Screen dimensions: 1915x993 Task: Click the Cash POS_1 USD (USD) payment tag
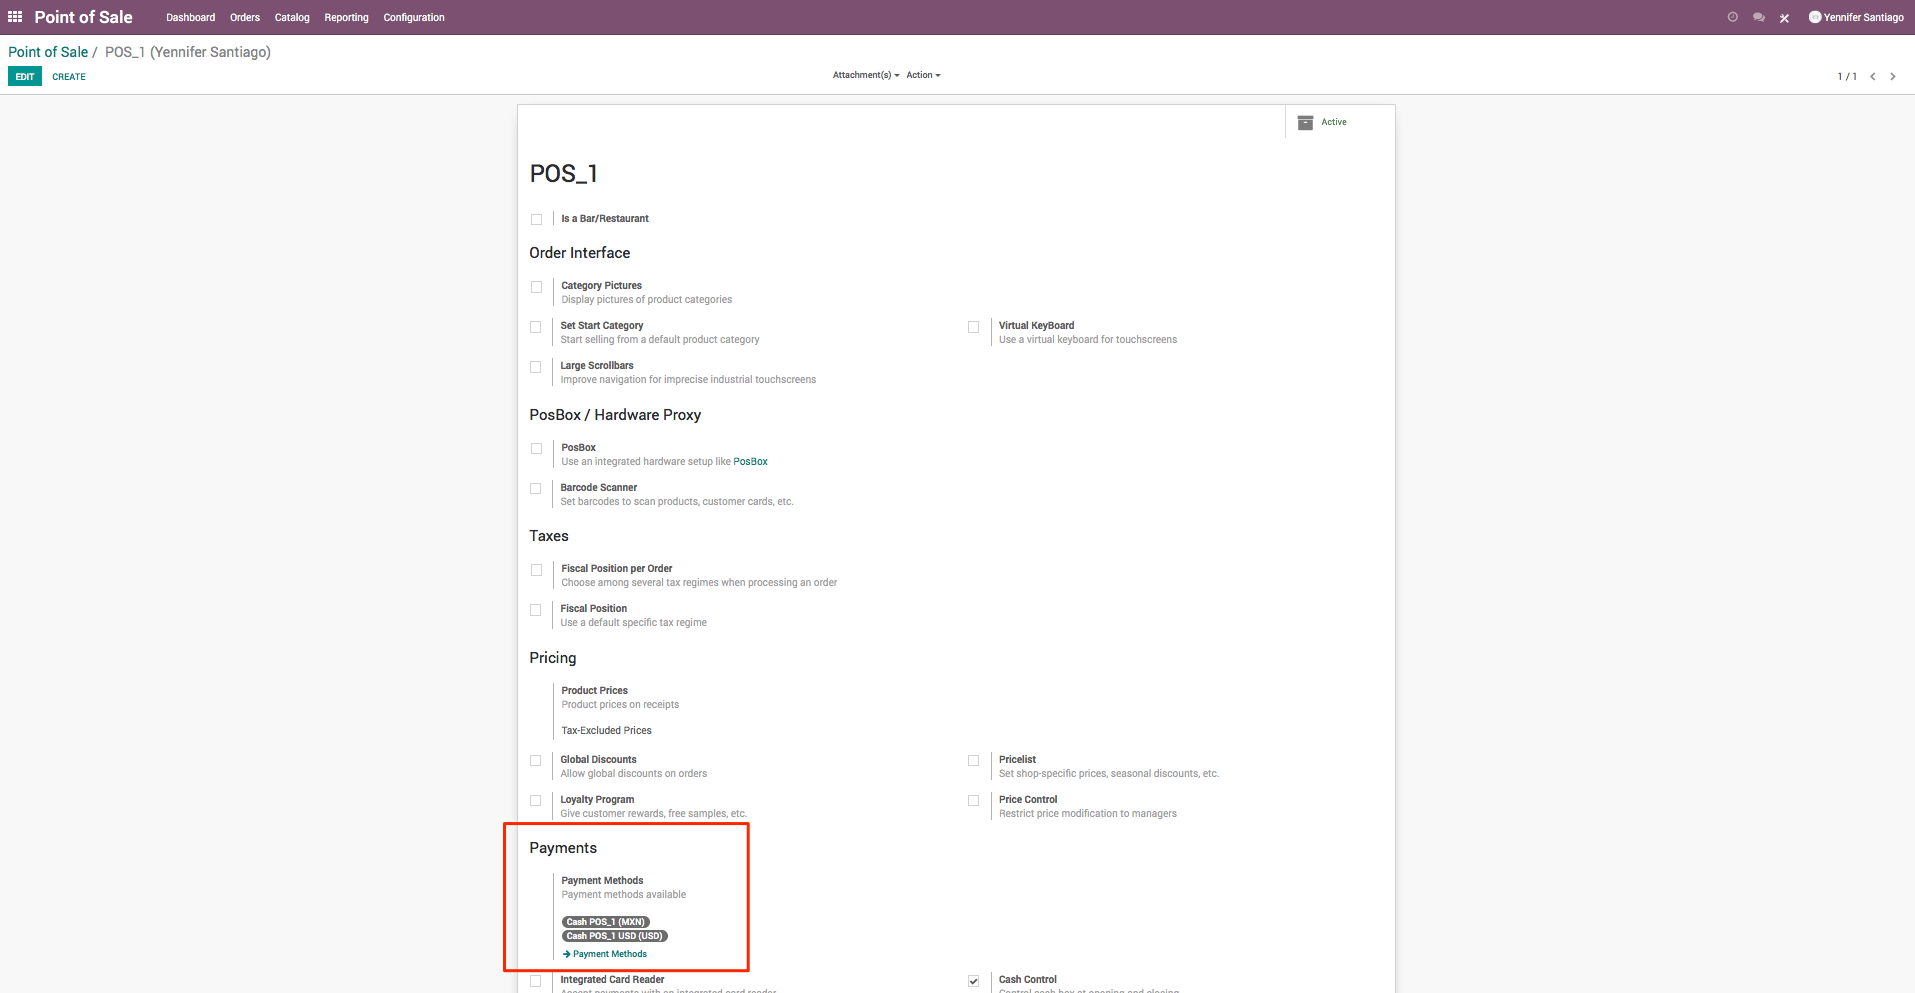click(614, 936)
